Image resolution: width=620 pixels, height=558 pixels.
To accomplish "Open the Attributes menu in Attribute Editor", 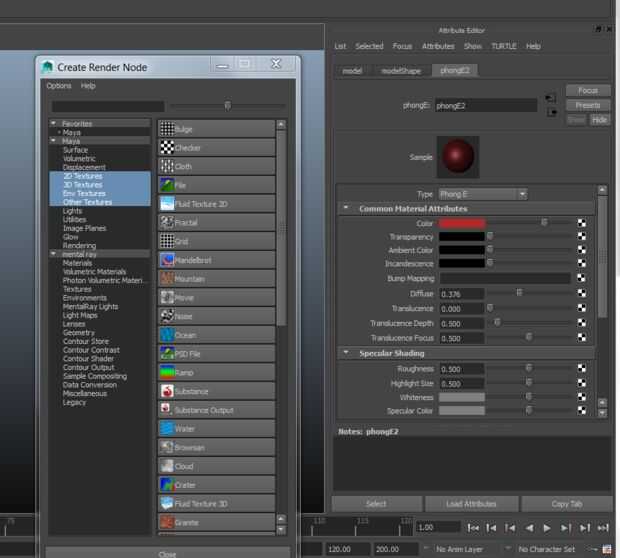I will pyautogui.click(x=438, y=46).
